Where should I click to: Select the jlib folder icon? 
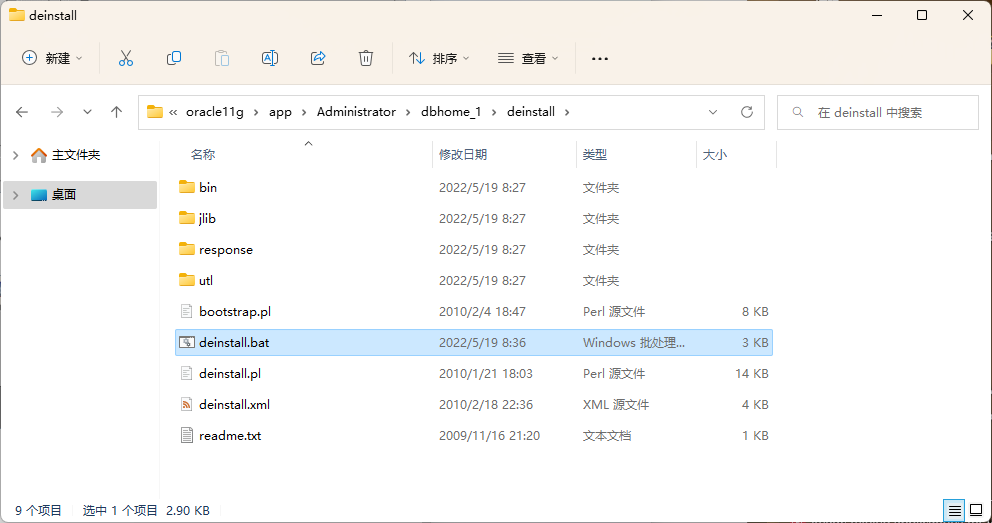coord(187,218)
